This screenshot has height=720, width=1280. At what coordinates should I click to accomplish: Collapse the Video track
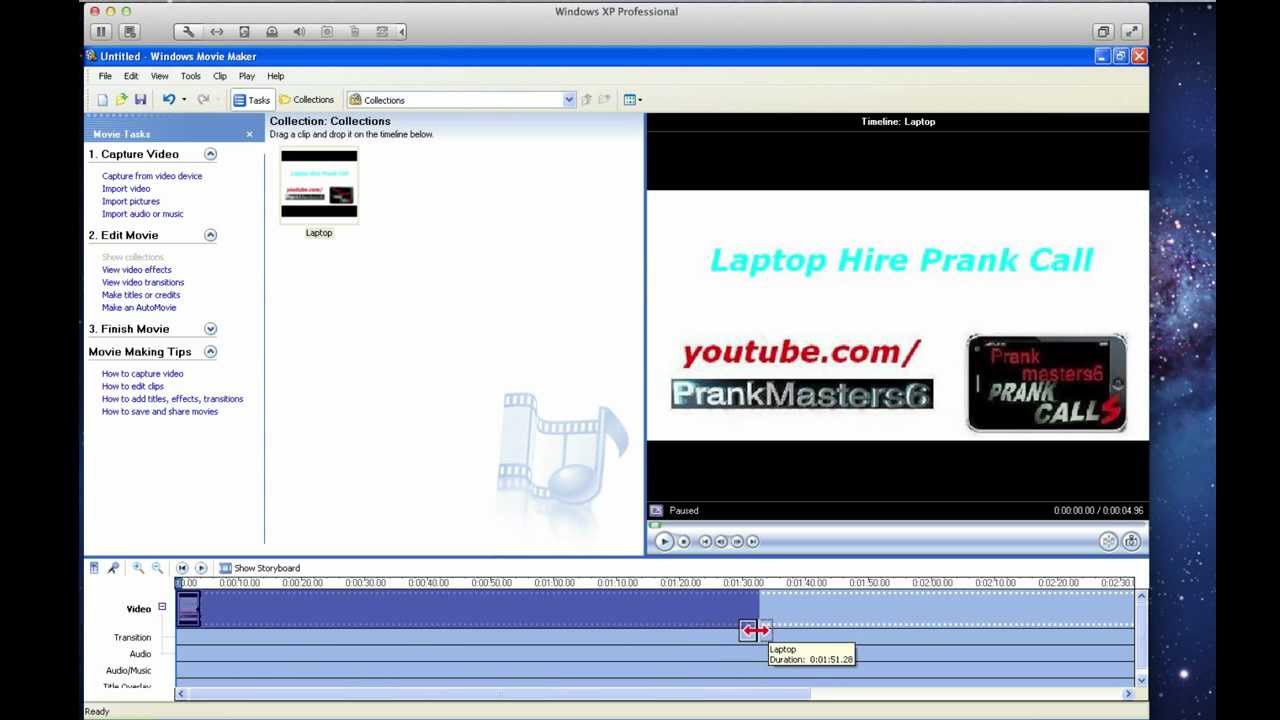point(162,607)
